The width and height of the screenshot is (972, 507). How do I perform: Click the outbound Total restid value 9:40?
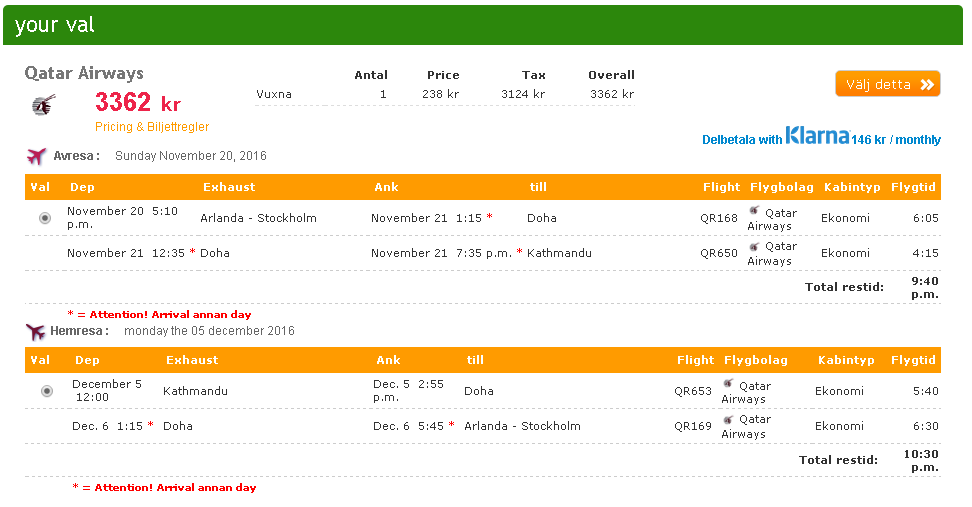924,288
